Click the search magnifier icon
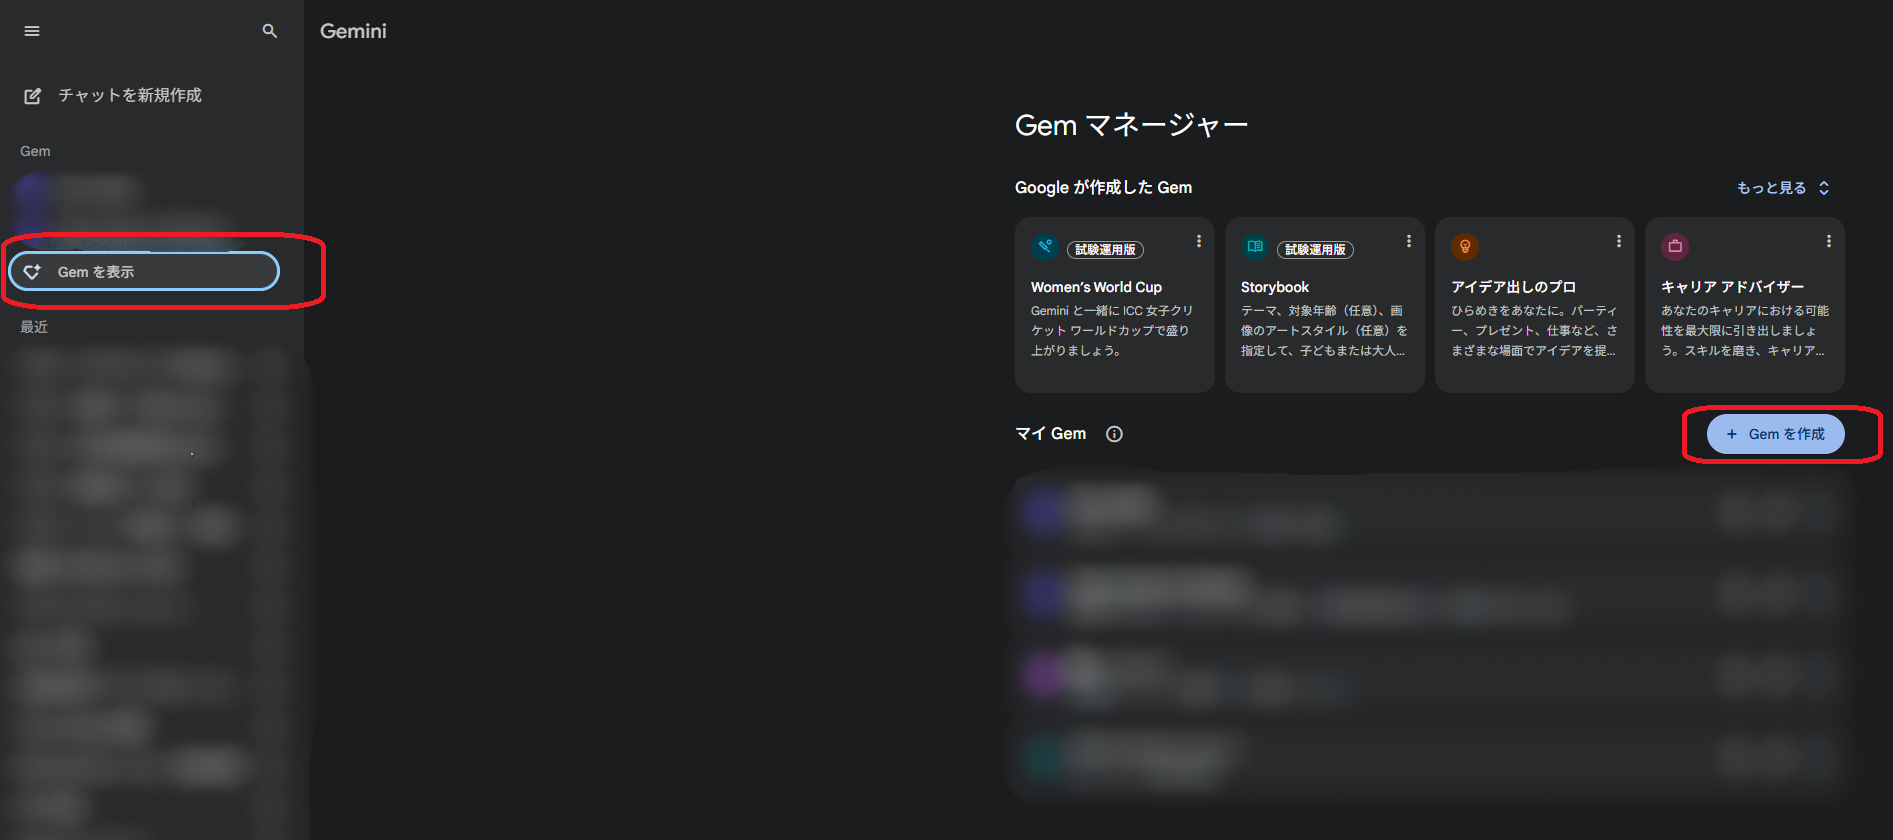 (x=269, y=31)
